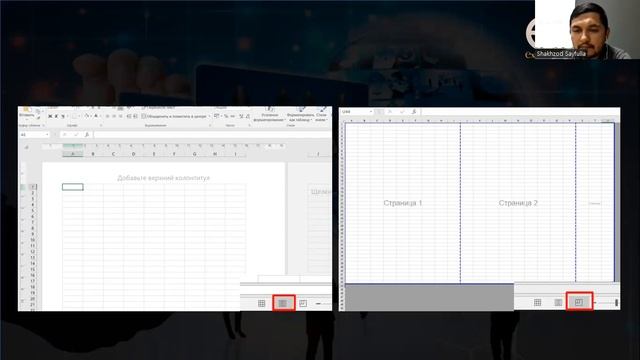
Task: Activate Page Break Preview in right window
Action: pos(579,302)
